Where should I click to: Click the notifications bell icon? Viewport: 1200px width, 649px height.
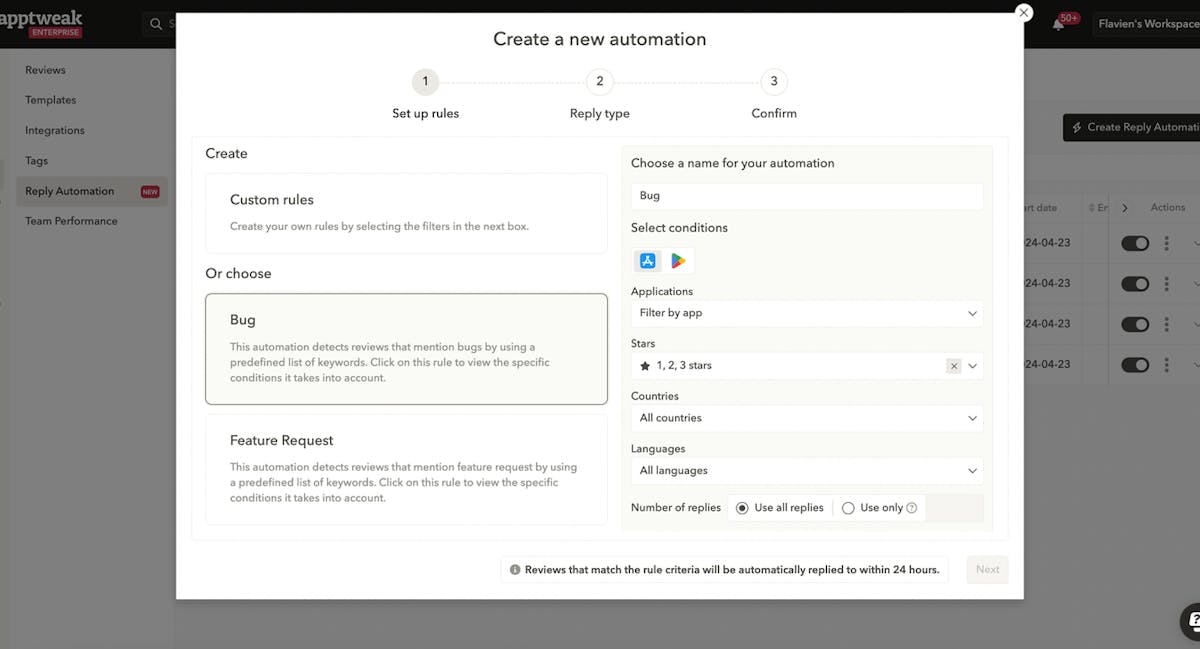[1058, 24]
